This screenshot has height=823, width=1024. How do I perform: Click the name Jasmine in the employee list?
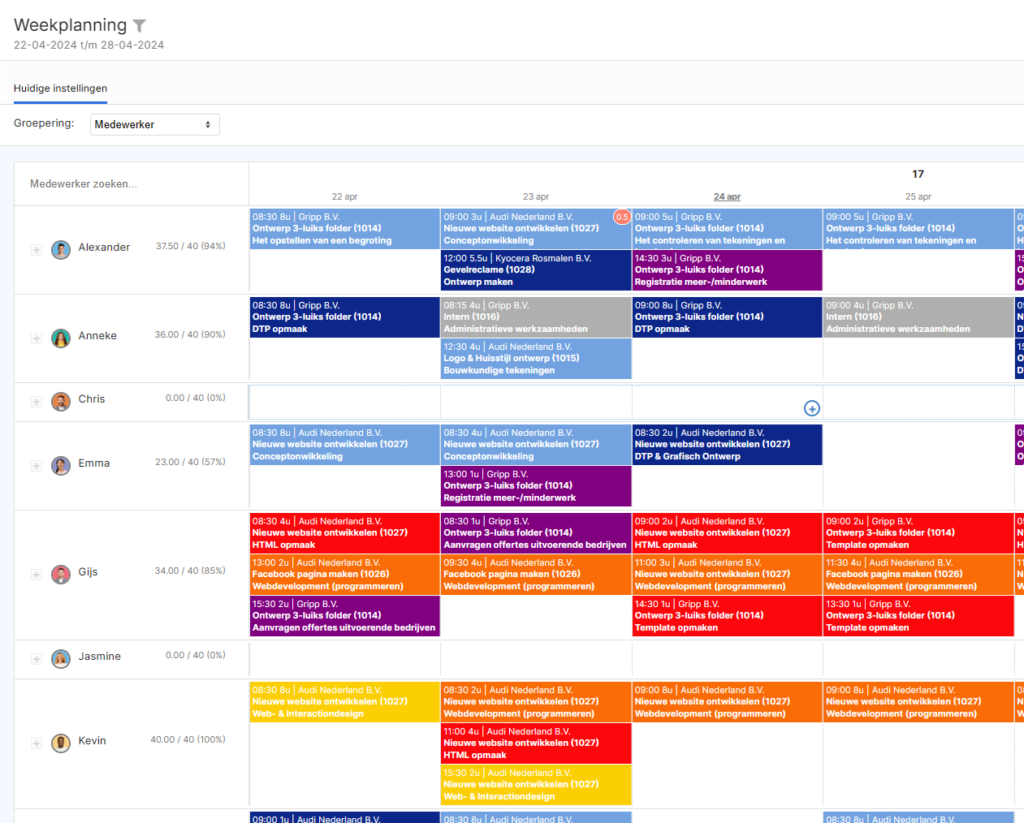[x=99, y=656]
